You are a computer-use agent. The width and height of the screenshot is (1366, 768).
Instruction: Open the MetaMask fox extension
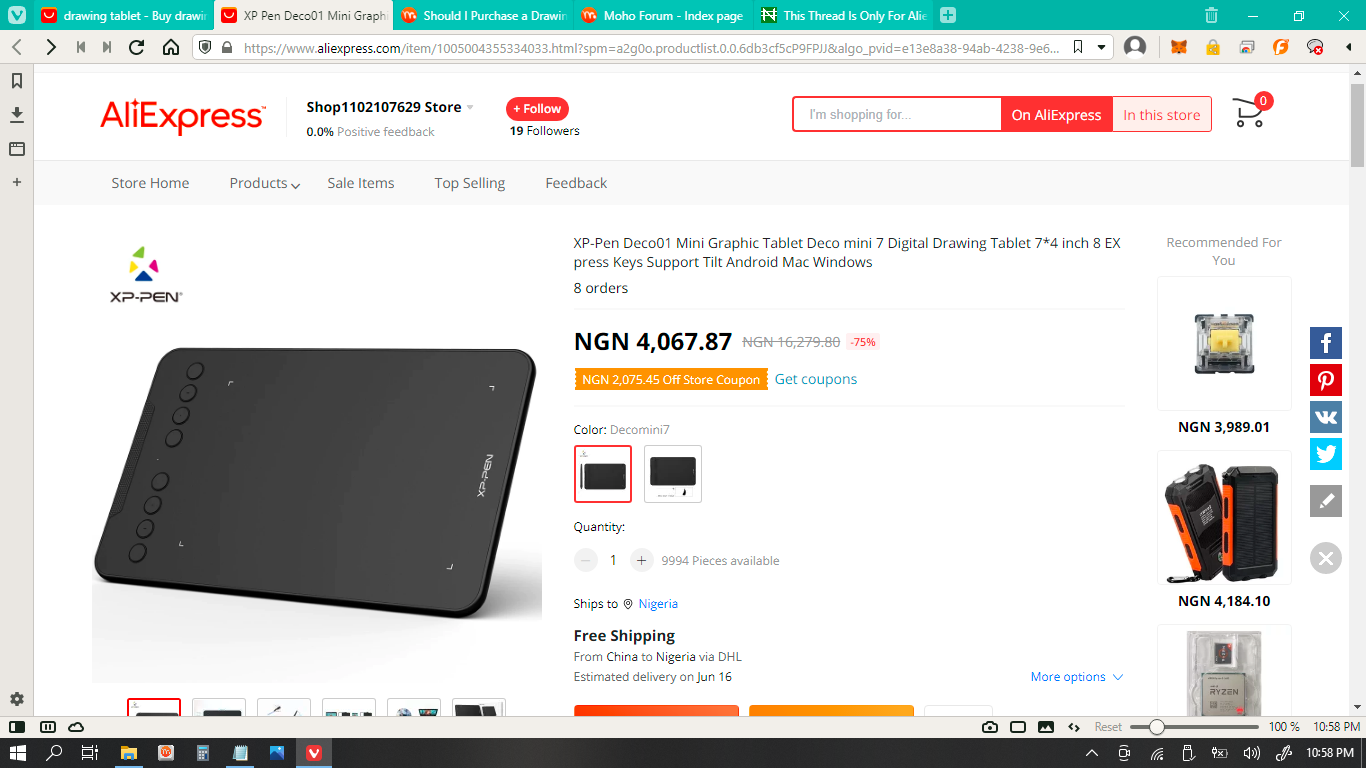click(1179, 47)
